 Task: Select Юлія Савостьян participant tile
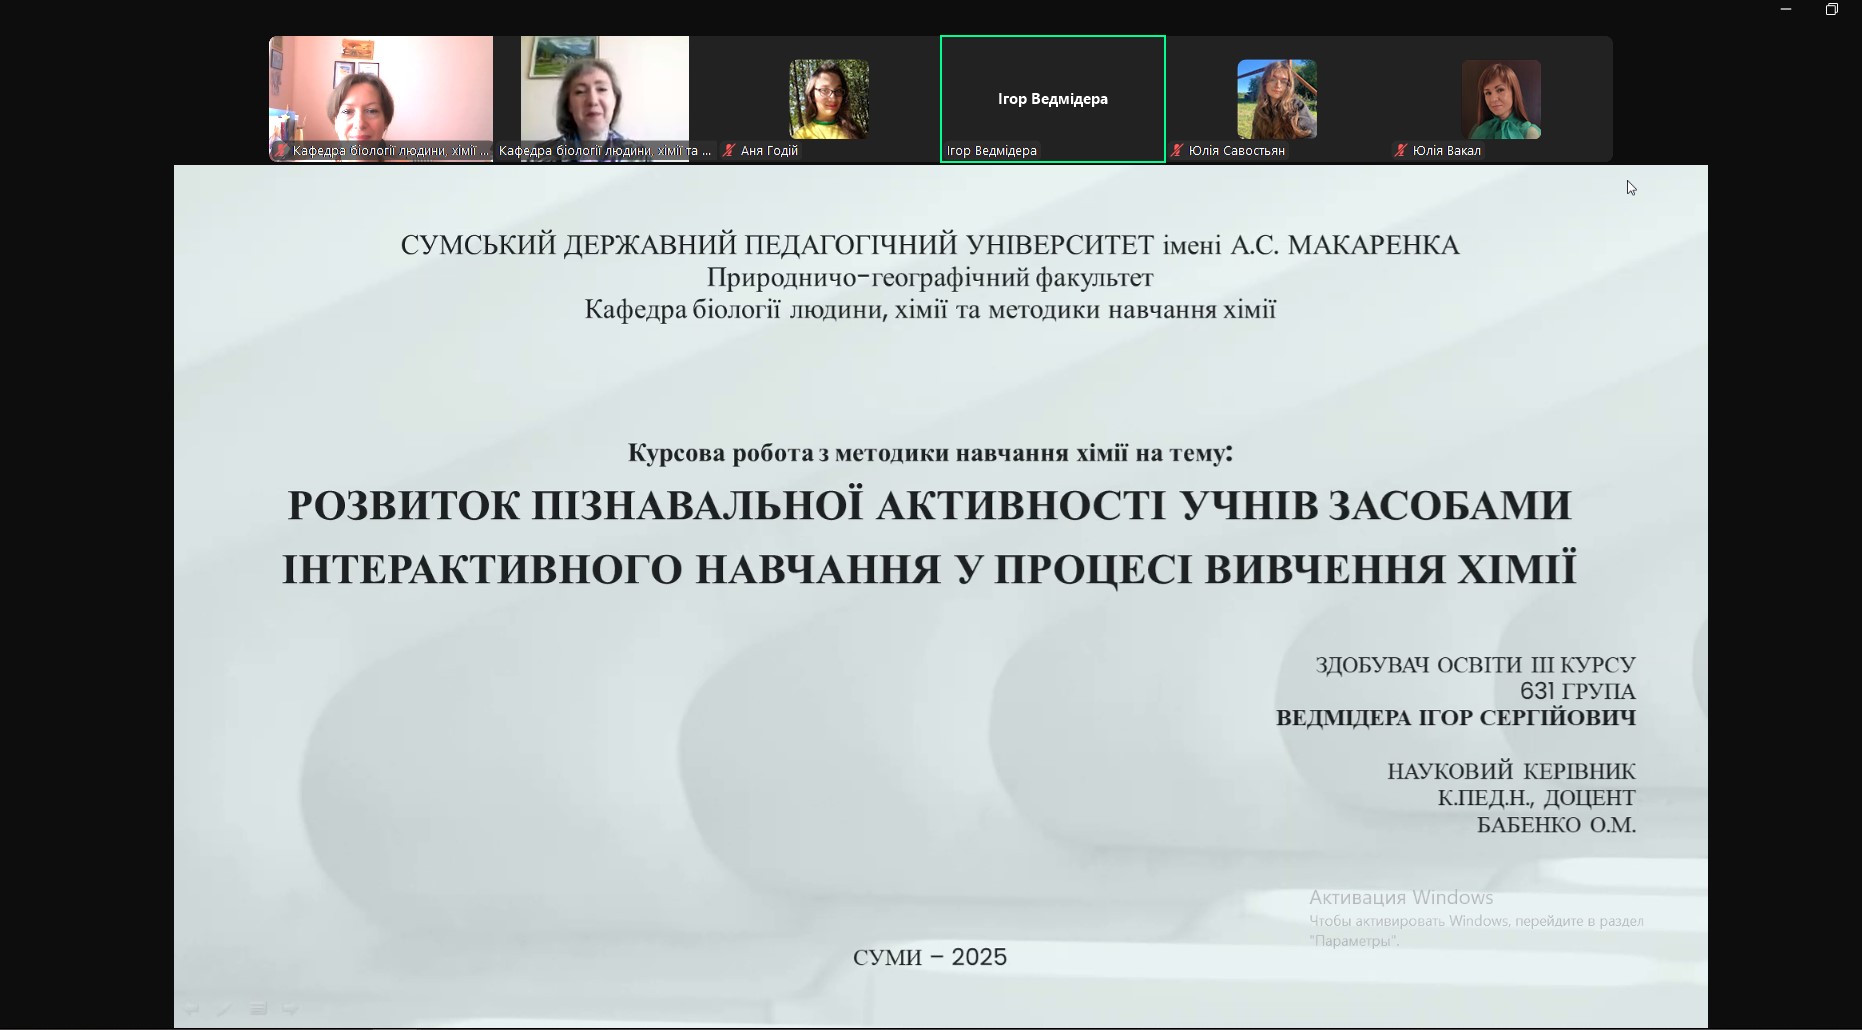point(1277,99)
